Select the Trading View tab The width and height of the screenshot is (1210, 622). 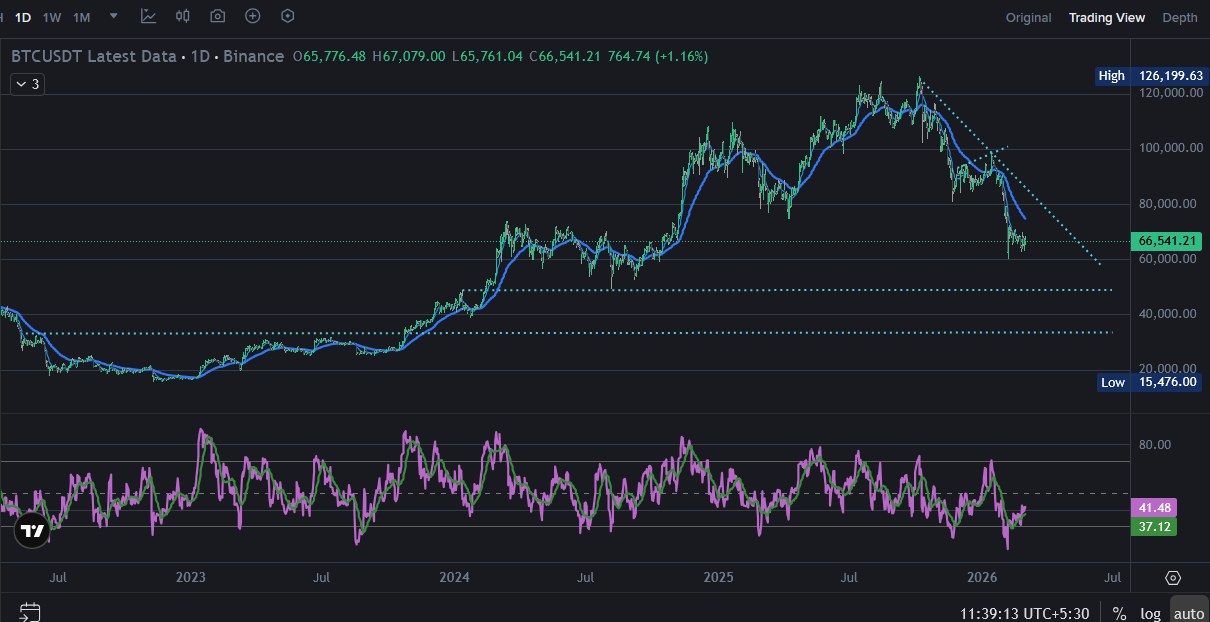pos(1107,18)
